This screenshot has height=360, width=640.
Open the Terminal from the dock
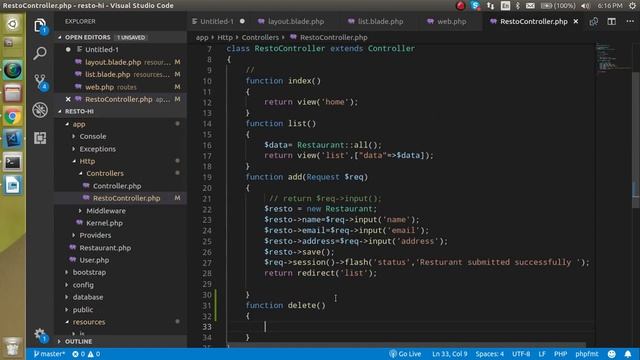(x=13, y=162)
